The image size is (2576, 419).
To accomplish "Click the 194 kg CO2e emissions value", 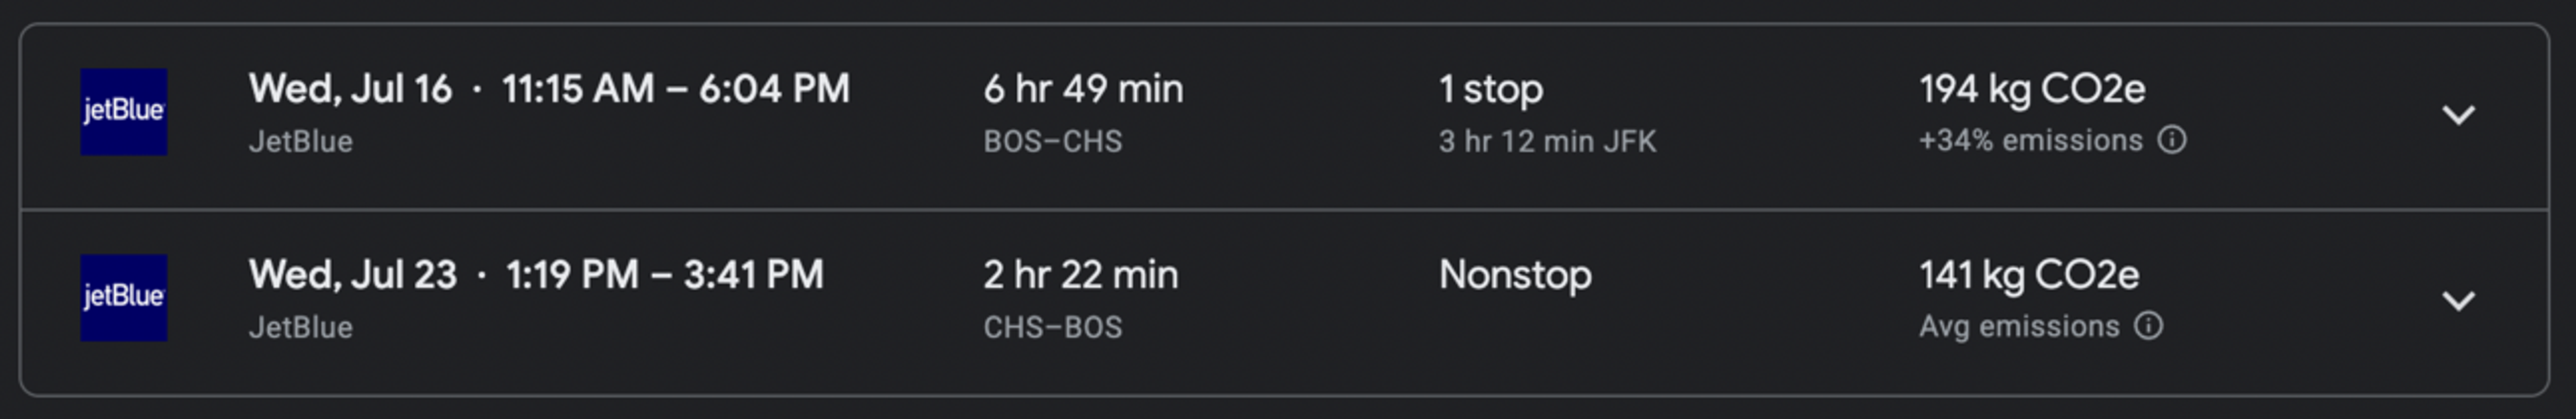I will pyautogui.click(x=2032, y=89).
